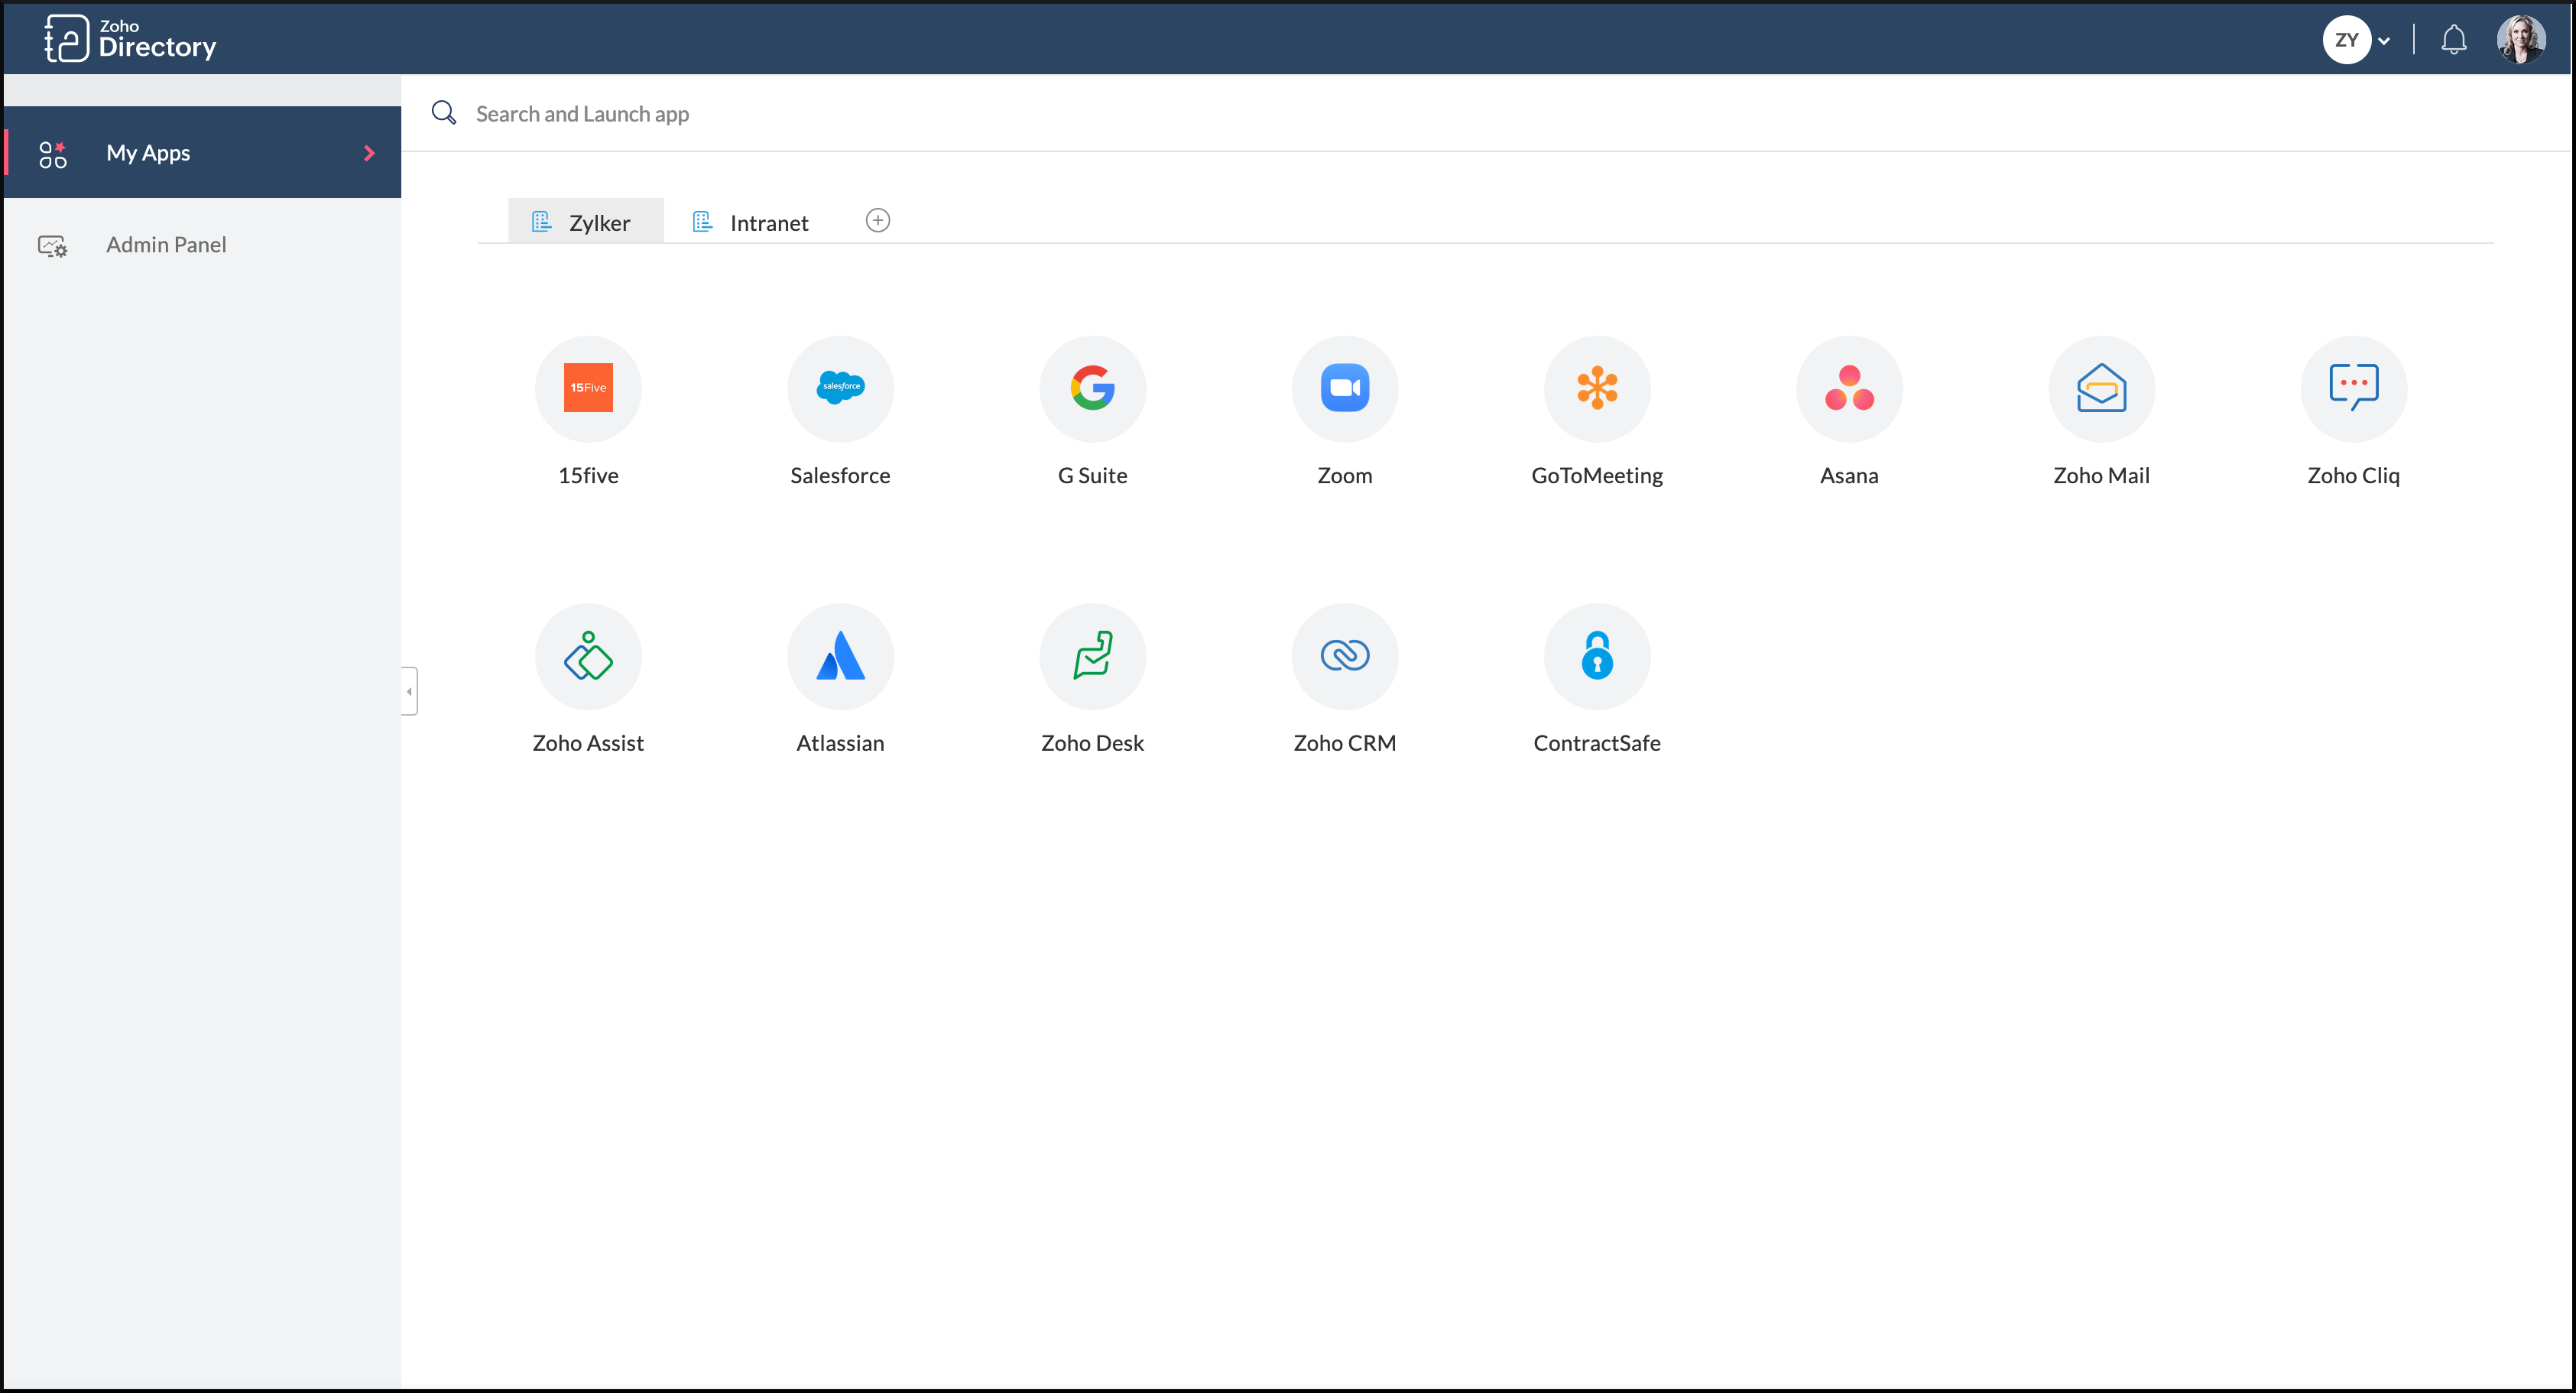Viewport: 2576px width, 1393px height.
Task: Open the Atlassian app
Action: pyautogui.click(x=840, y=656)
